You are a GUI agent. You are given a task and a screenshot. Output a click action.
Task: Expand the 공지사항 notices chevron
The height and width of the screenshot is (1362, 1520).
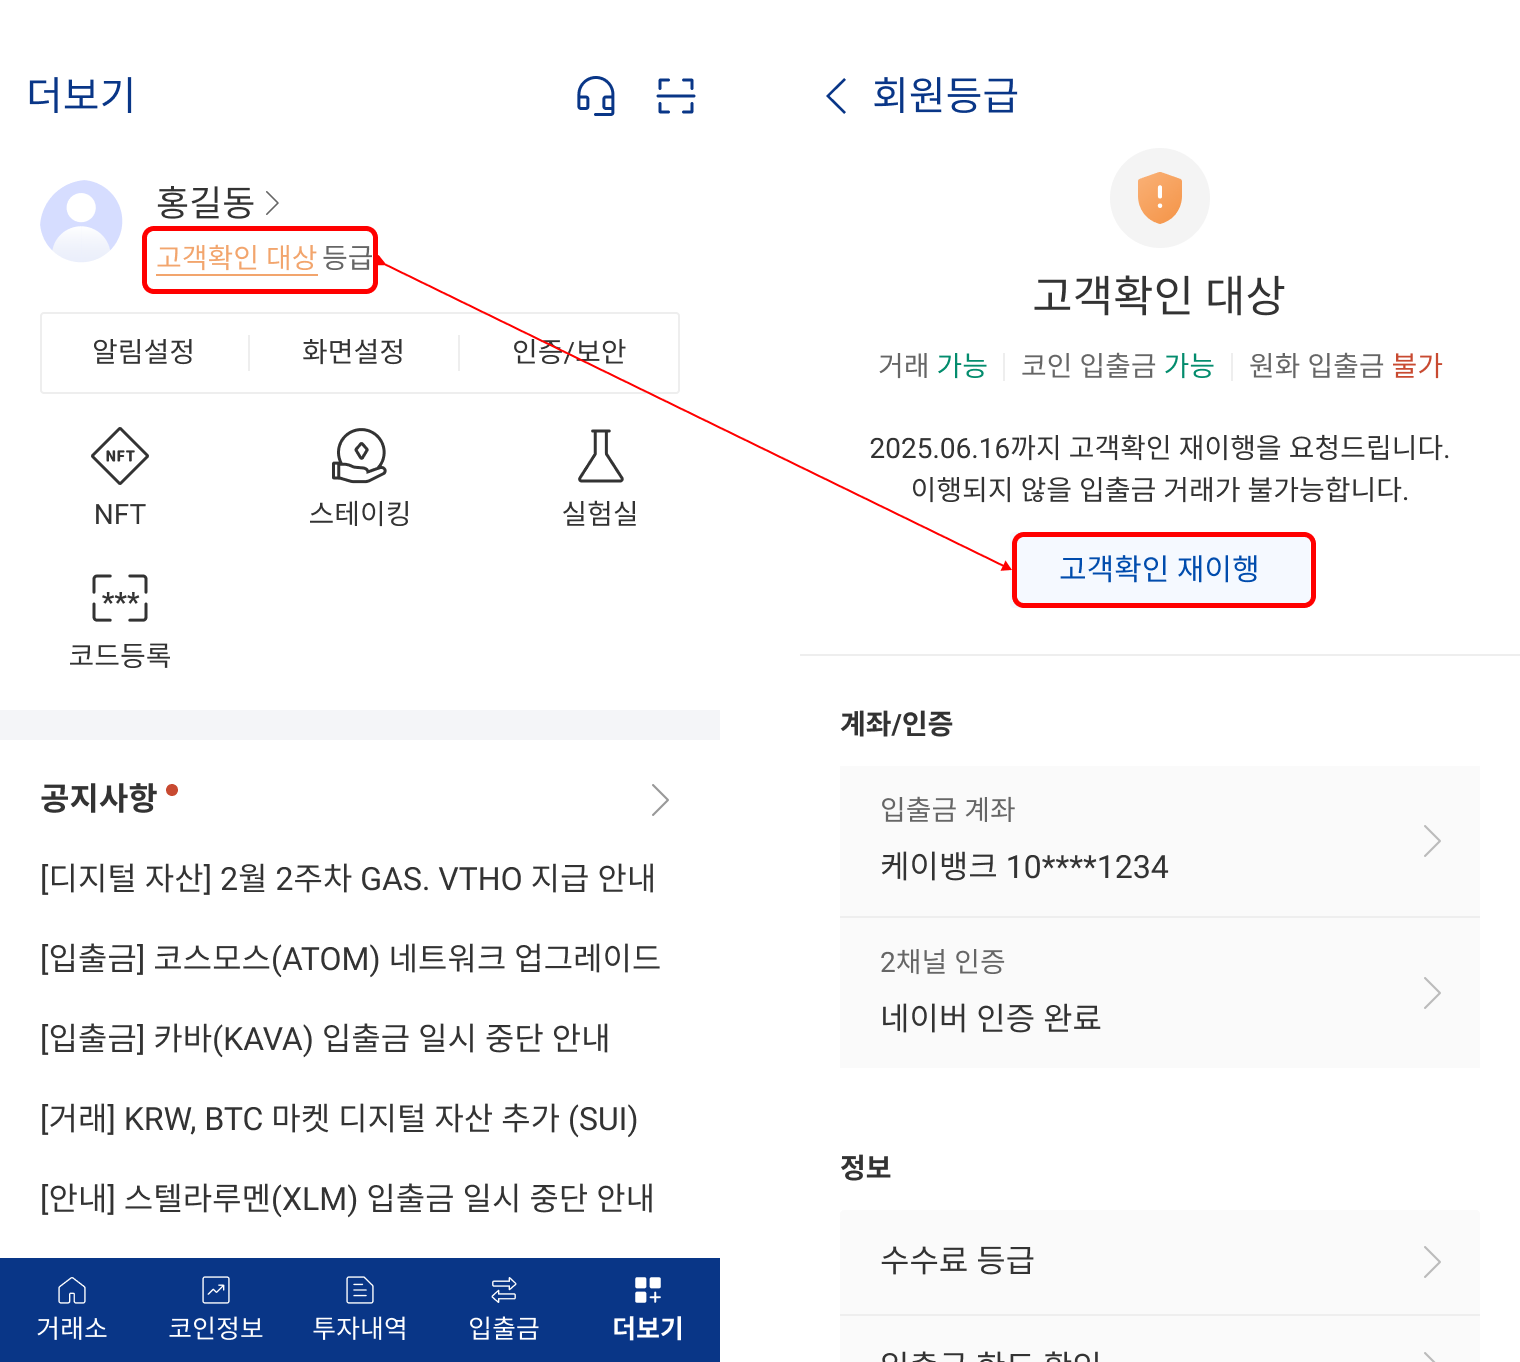tap(660, 799)
